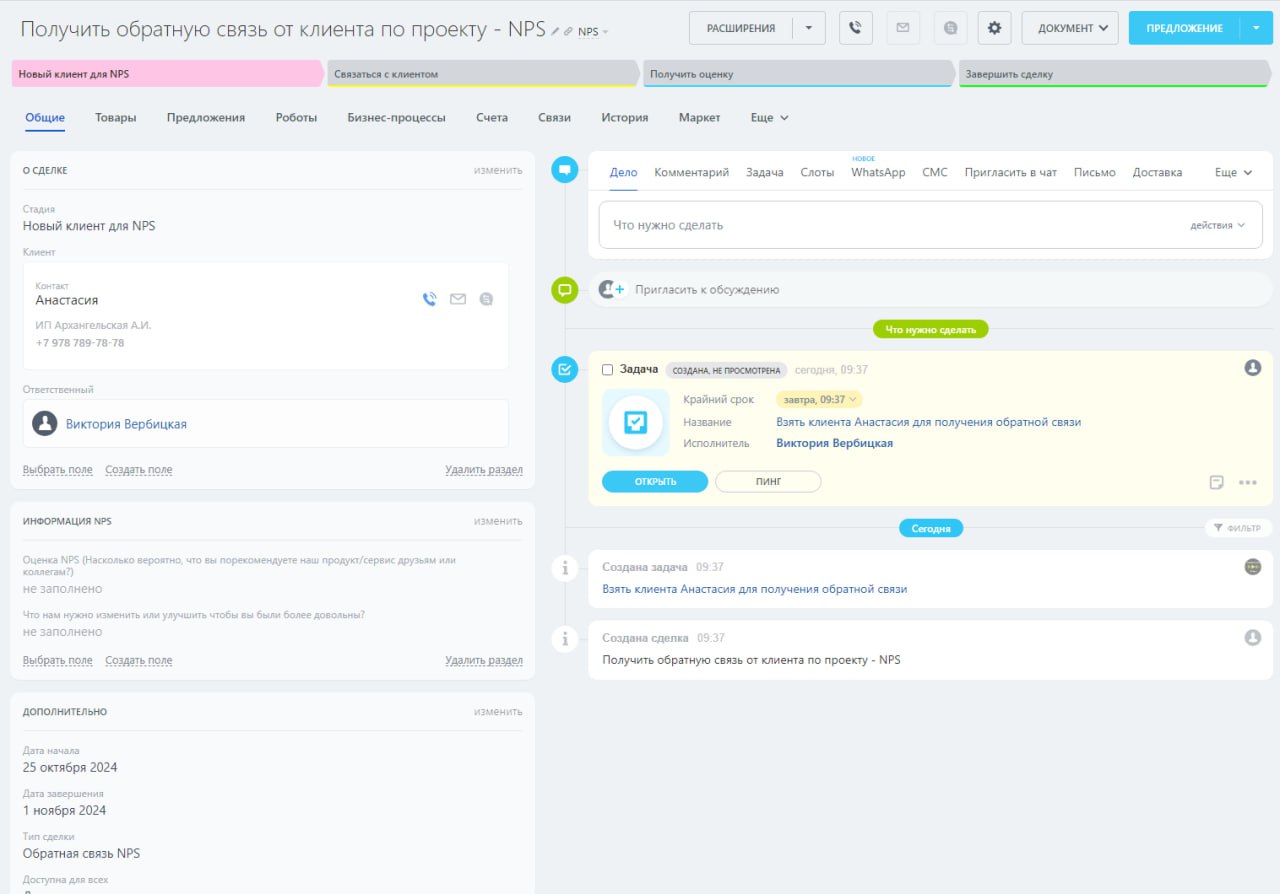Click the phone call icon in top toolbar
Viewport: 1280px width, 894px height.
855,28
